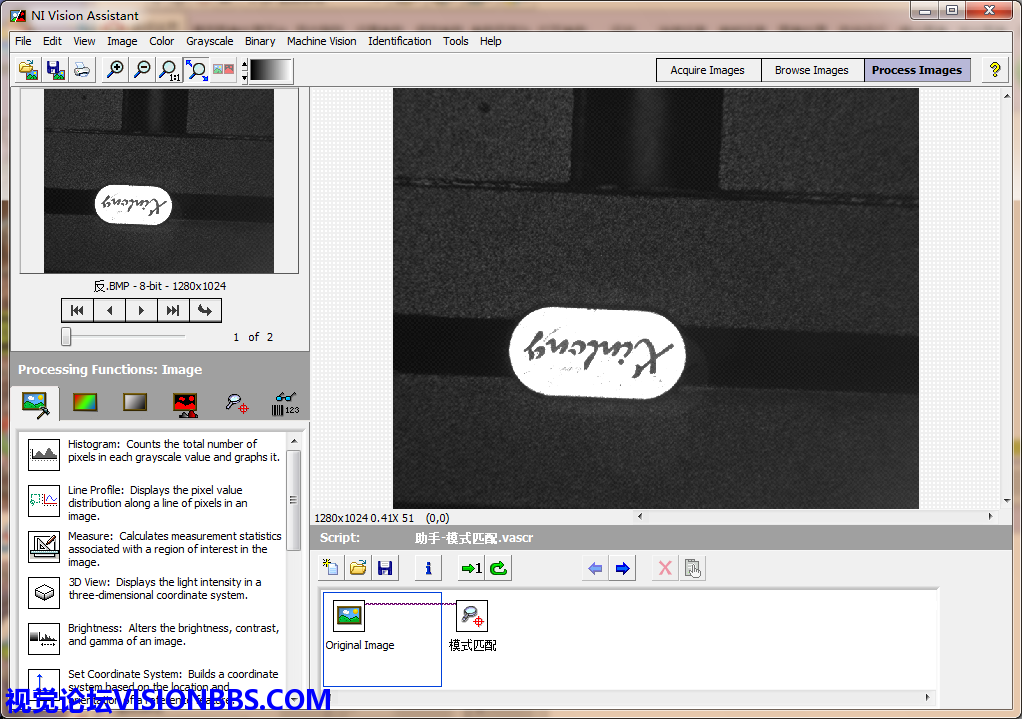Go to the next image
The image size is (1022, 719).
141,310
